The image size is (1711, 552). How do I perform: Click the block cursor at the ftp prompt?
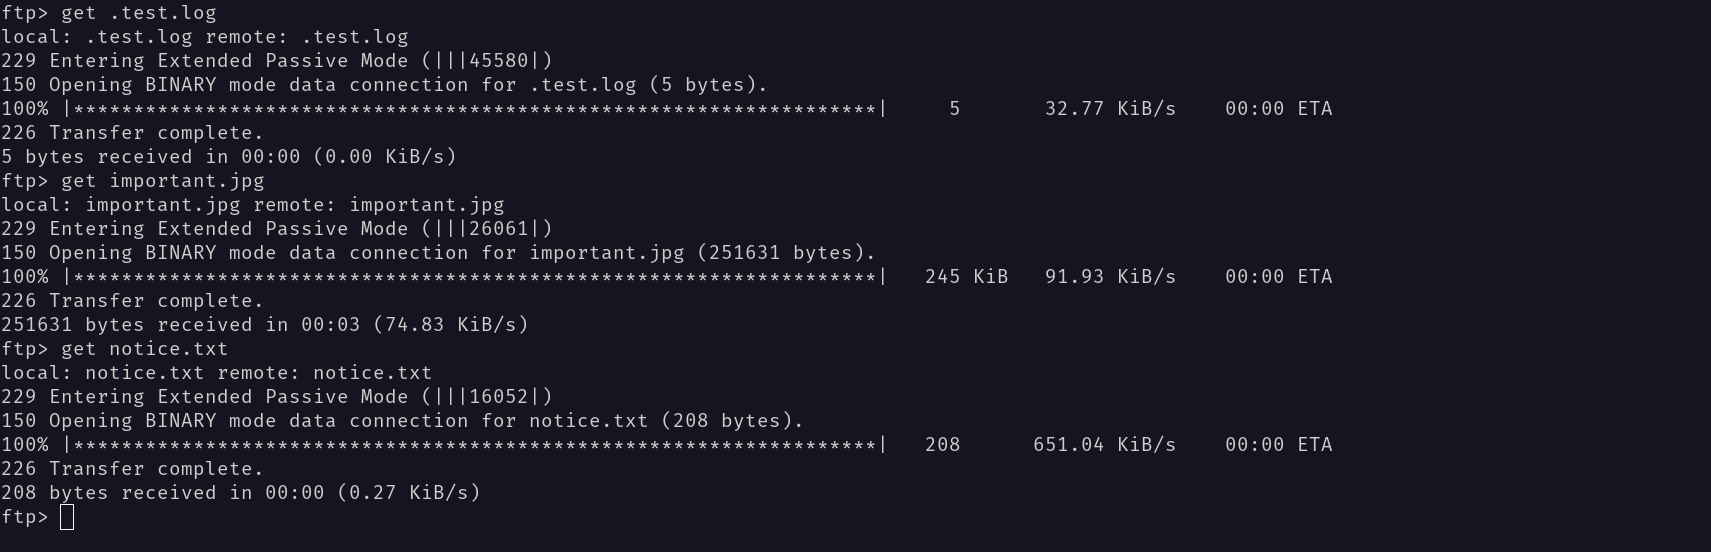(67, 517)
